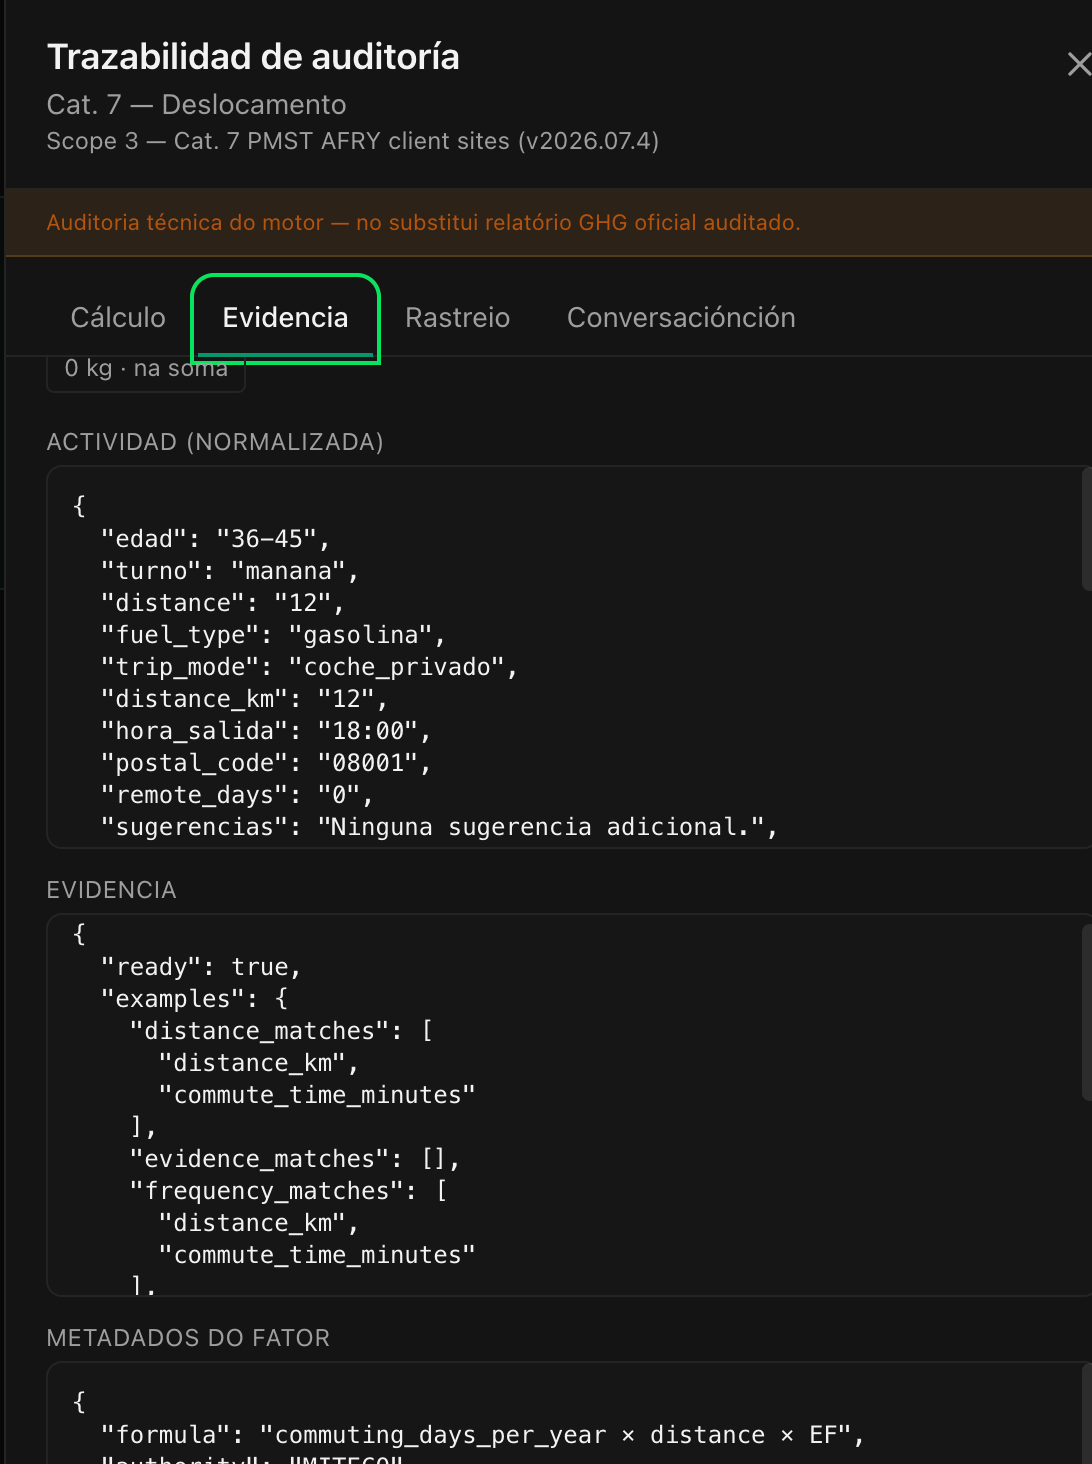The height and width of the screenshot is (1464, 1092).
Task: Click the "sugerencias" line in activity JSON
Action: [439, 827]
